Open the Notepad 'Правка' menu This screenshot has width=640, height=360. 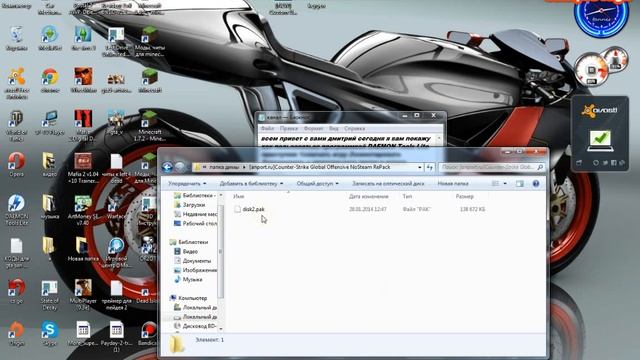pyautogui.click(x=289, y=129)
